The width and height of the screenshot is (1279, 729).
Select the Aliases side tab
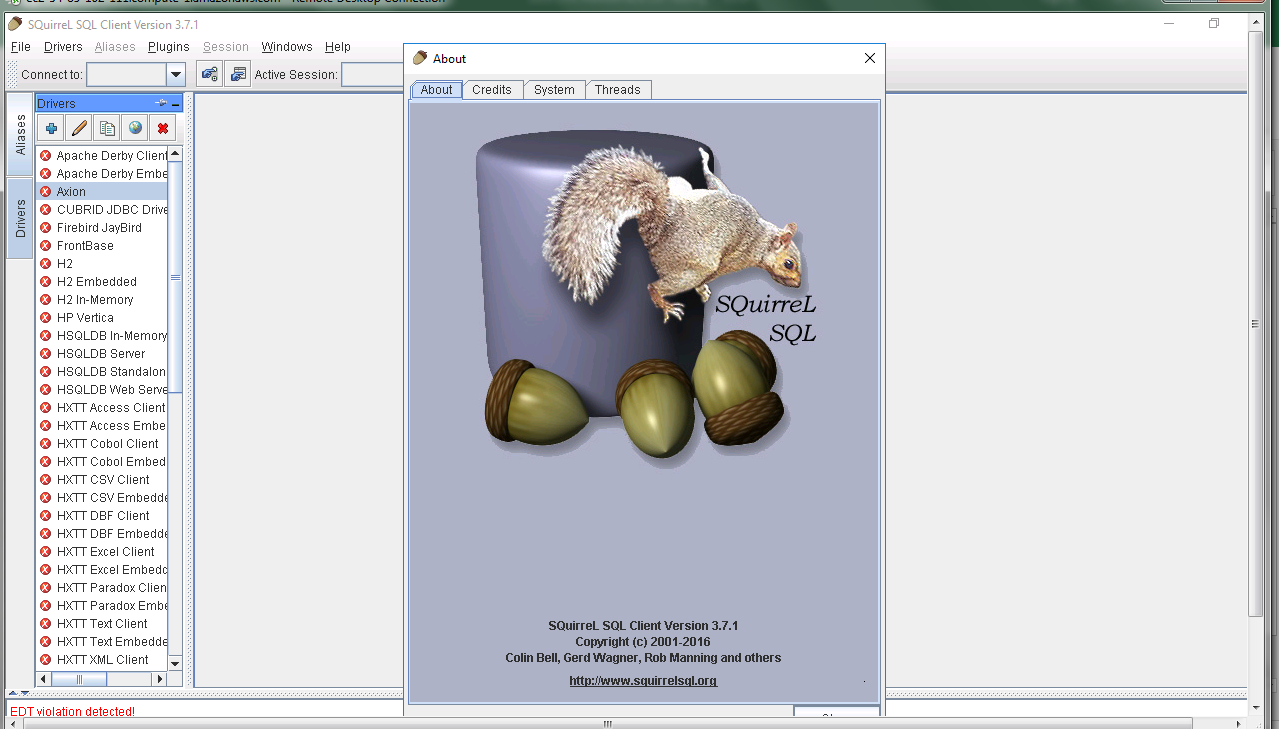(x=21, y=134)
